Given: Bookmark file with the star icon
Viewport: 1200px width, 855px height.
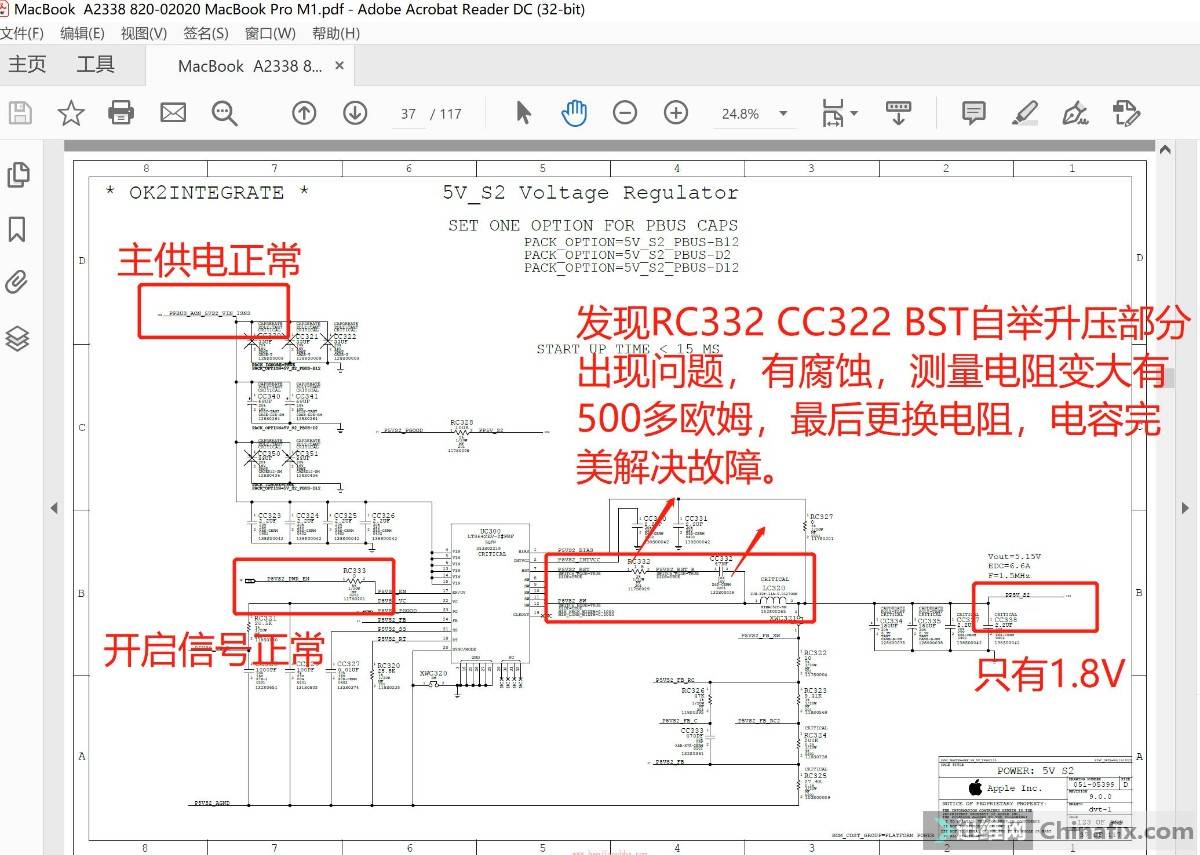Looking at the screenshot, I should 70,113.
